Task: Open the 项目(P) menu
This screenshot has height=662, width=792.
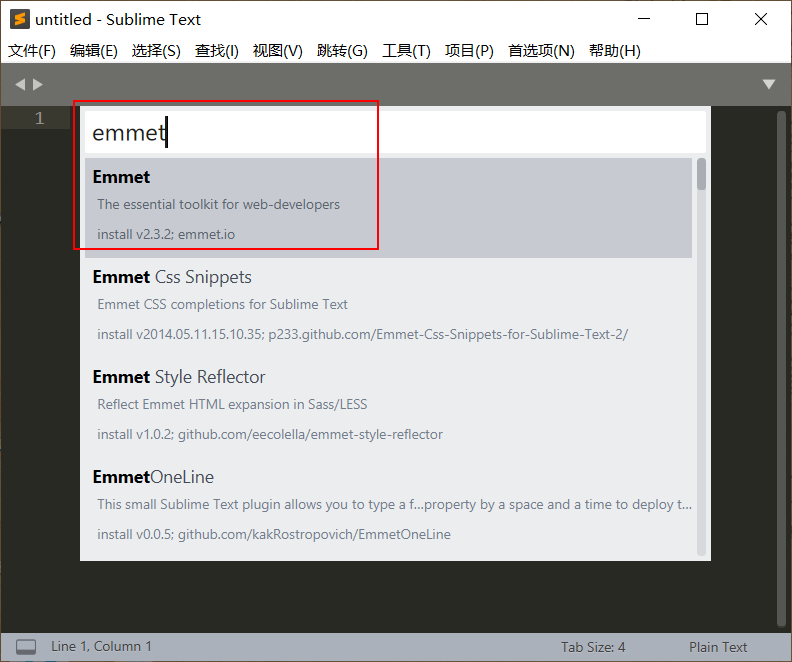Action: point(469,51)
